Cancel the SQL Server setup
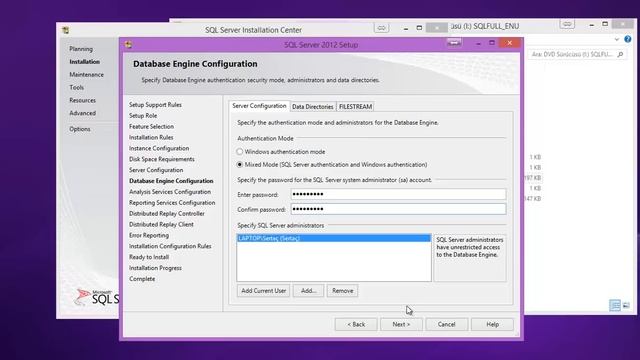This screenshot has height=360, width=640. (x=447, y=324)
